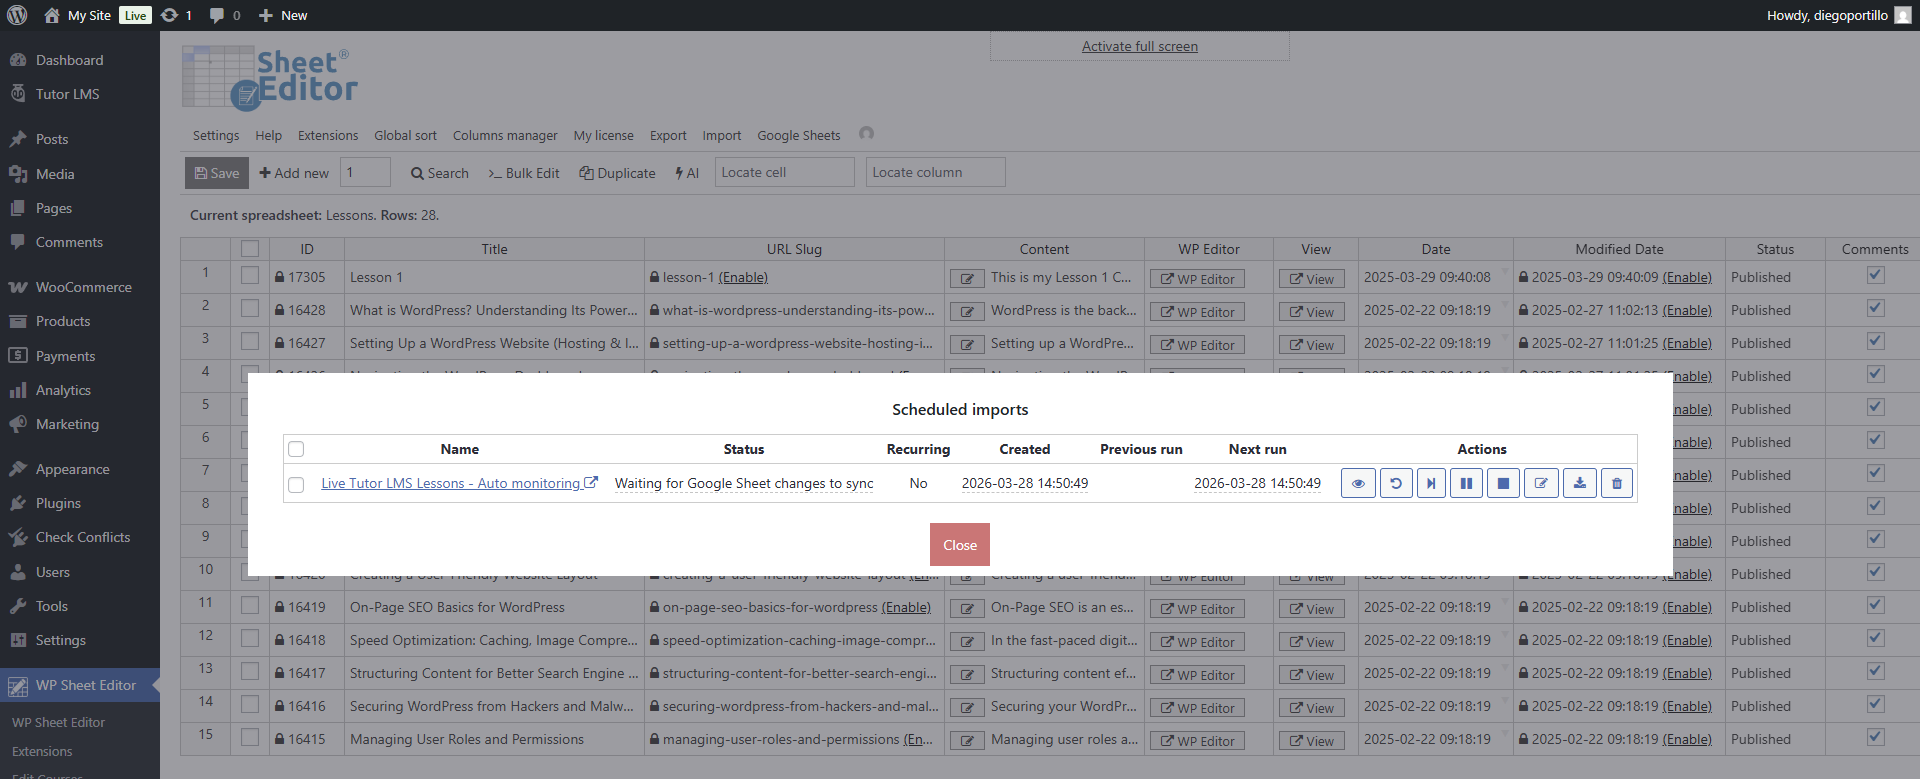
Task: Click the skip-to-next run action icon
Action: coord(1431,483)
